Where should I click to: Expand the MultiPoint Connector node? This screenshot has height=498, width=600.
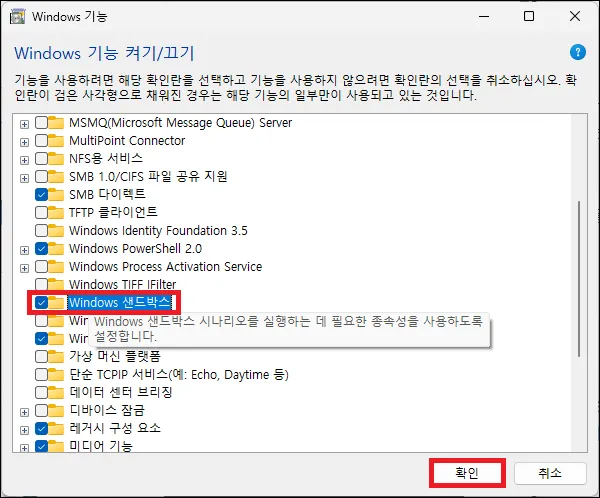(24, 142)
